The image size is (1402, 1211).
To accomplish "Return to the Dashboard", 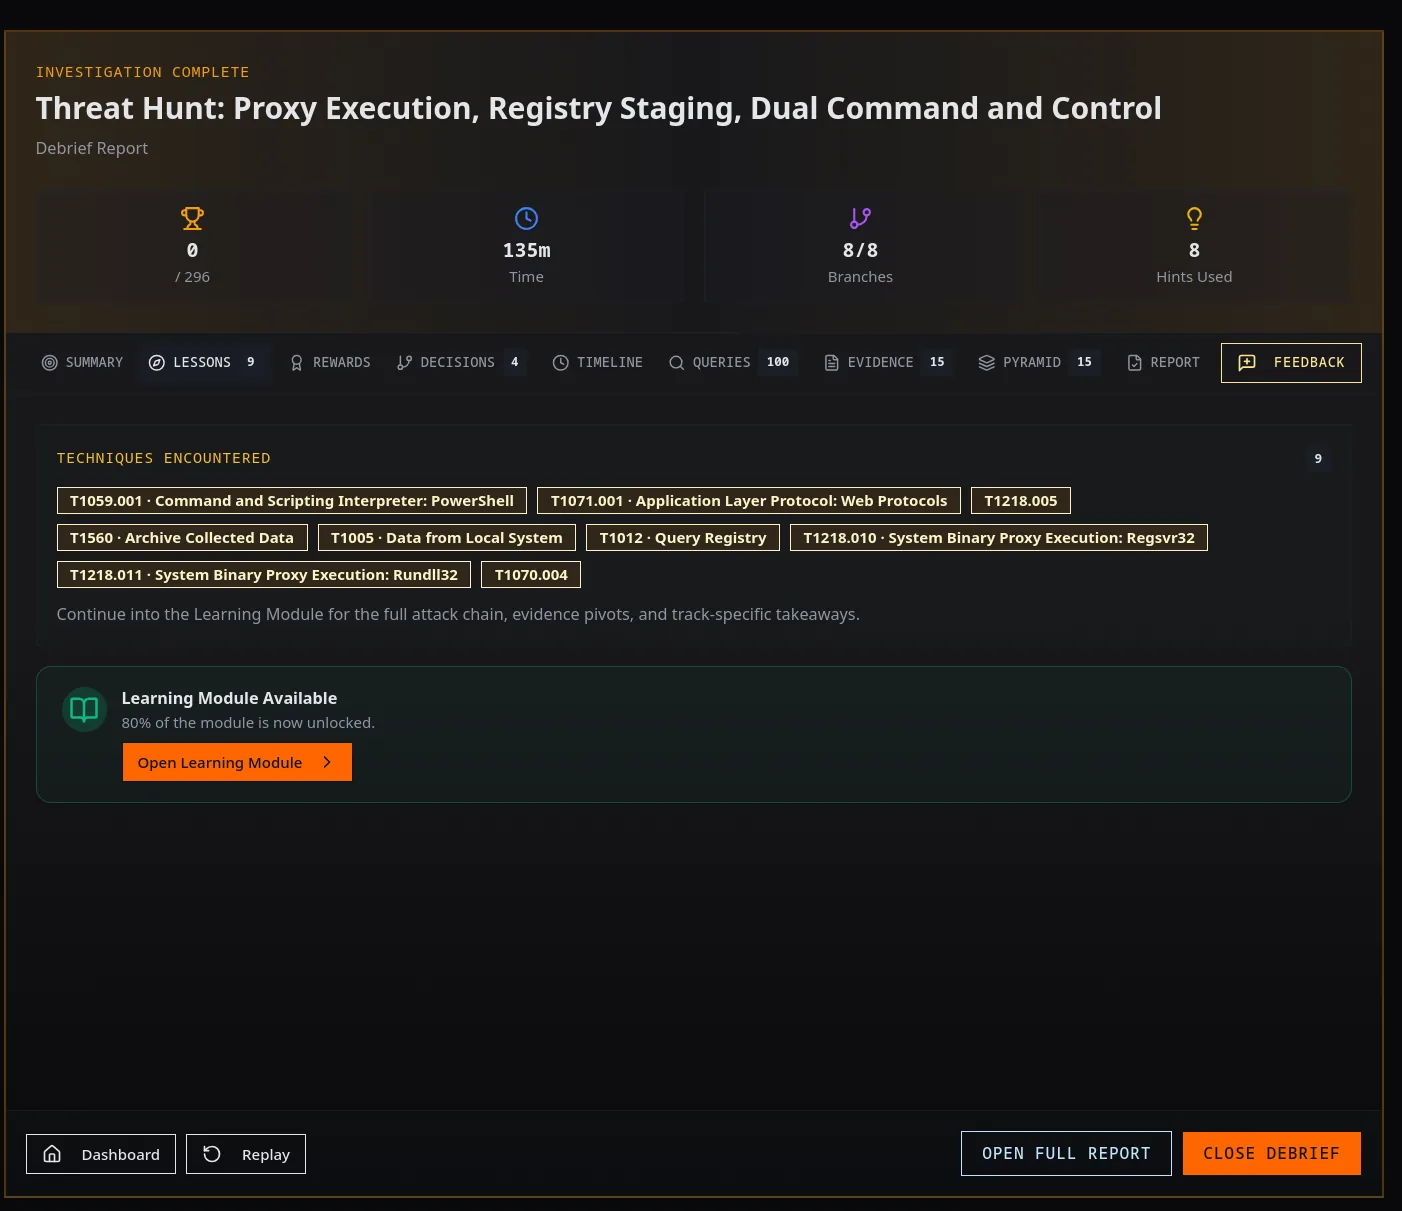I will coord(101,1154).
